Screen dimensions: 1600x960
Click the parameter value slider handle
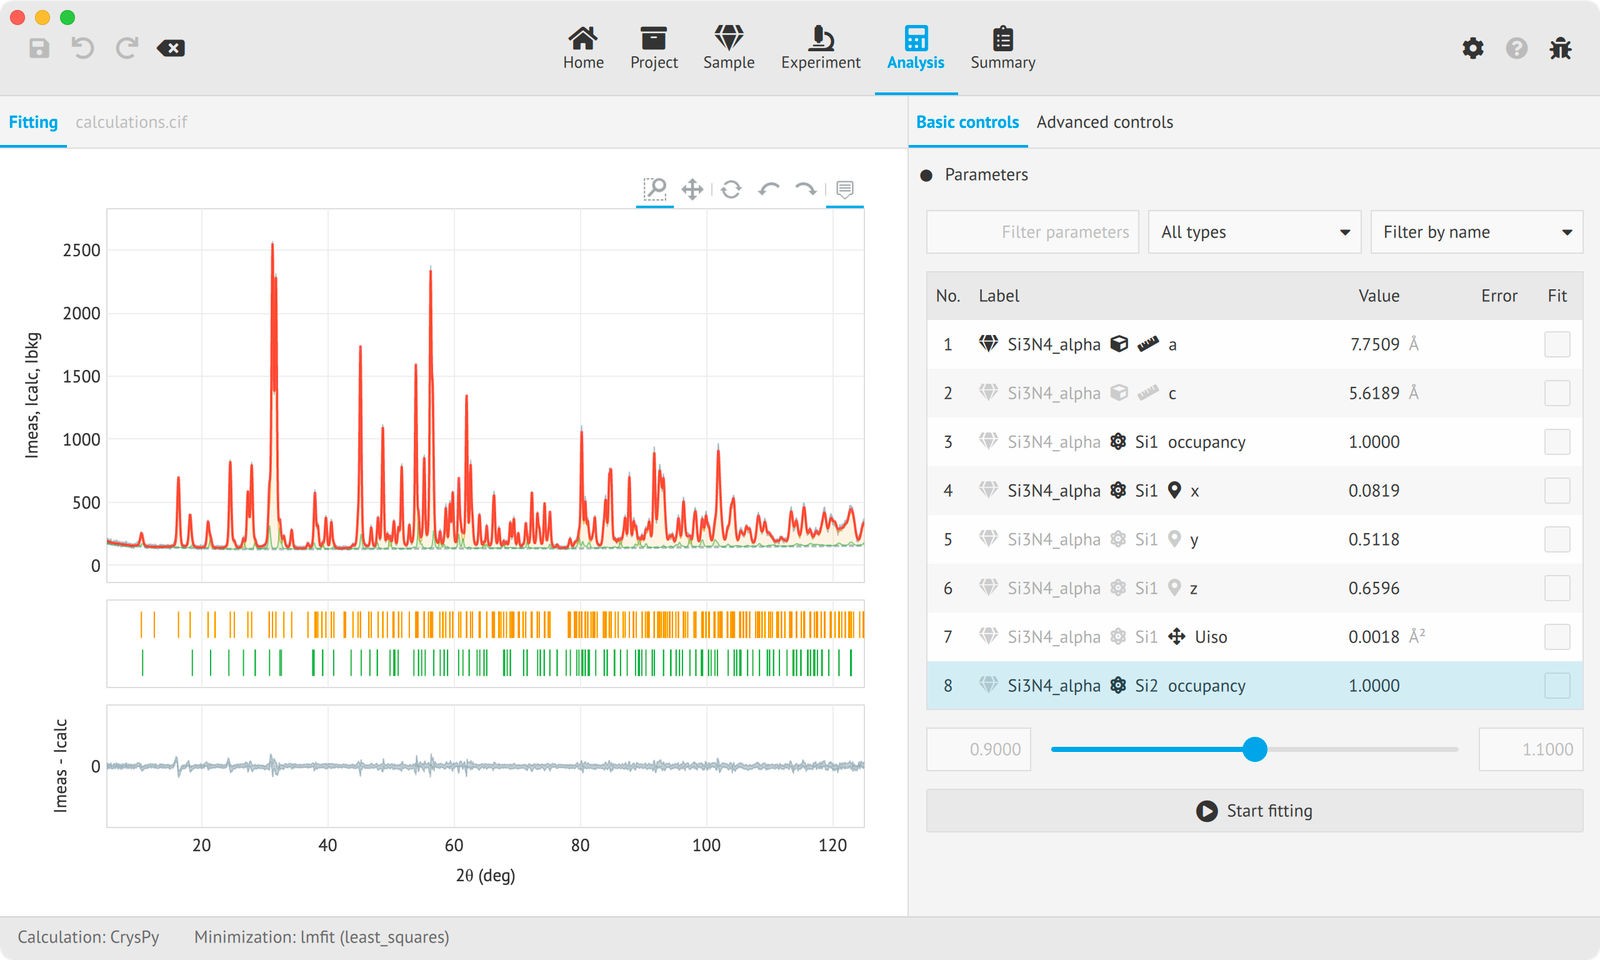(1255, 749)
